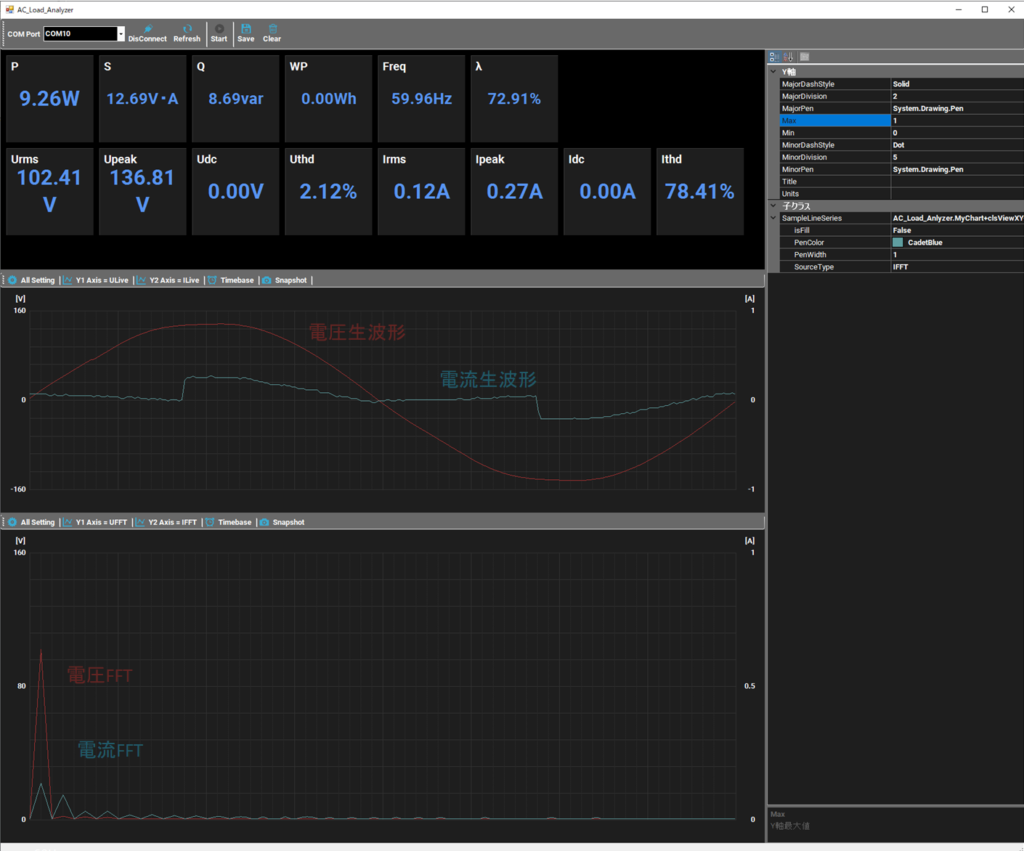
Task: Click All Setting on the waveform chart toolbar
Action: coord(32,280)
